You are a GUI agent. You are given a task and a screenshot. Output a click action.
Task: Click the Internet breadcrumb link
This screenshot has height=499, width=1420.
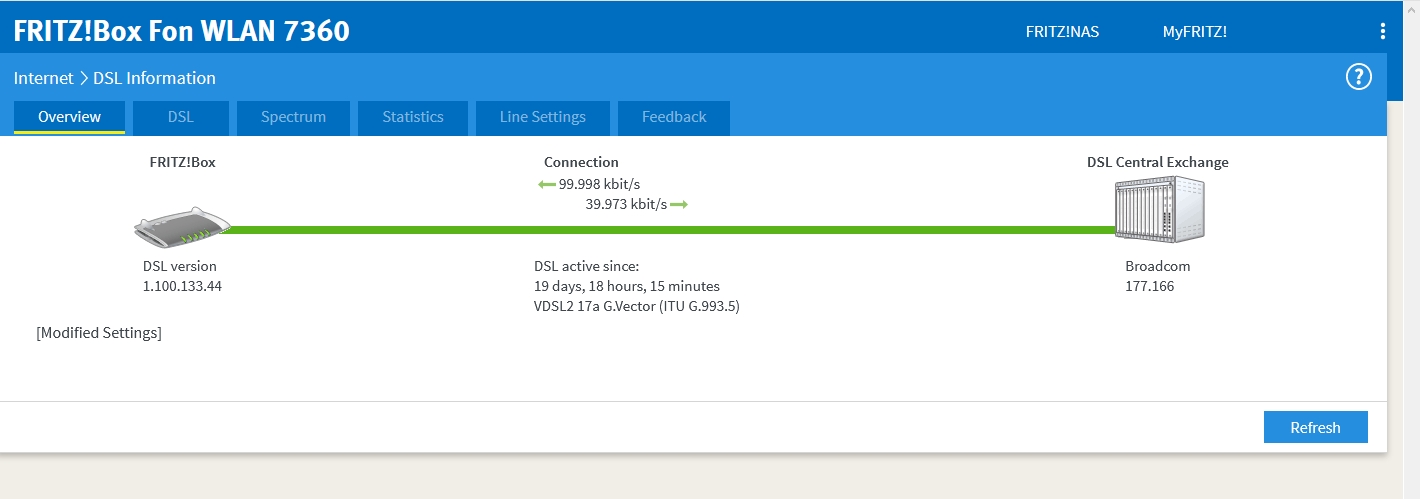(43, 78)
